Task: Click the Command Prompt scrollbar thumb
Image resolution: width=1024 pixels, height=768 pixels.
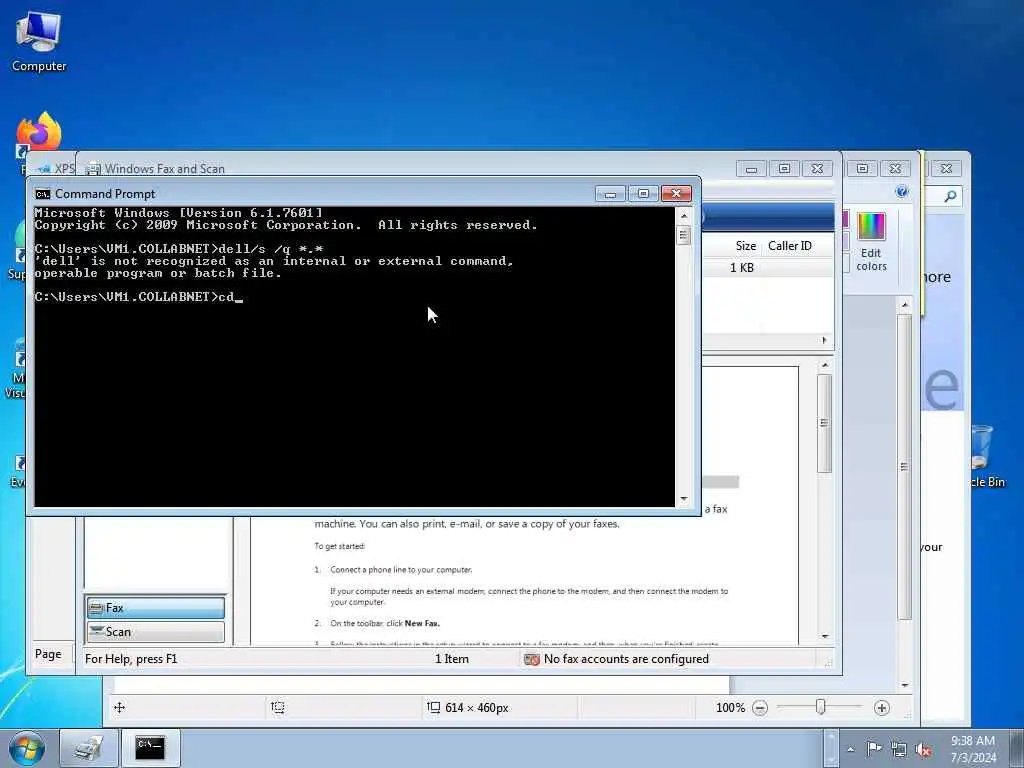Action: point(684,234)
